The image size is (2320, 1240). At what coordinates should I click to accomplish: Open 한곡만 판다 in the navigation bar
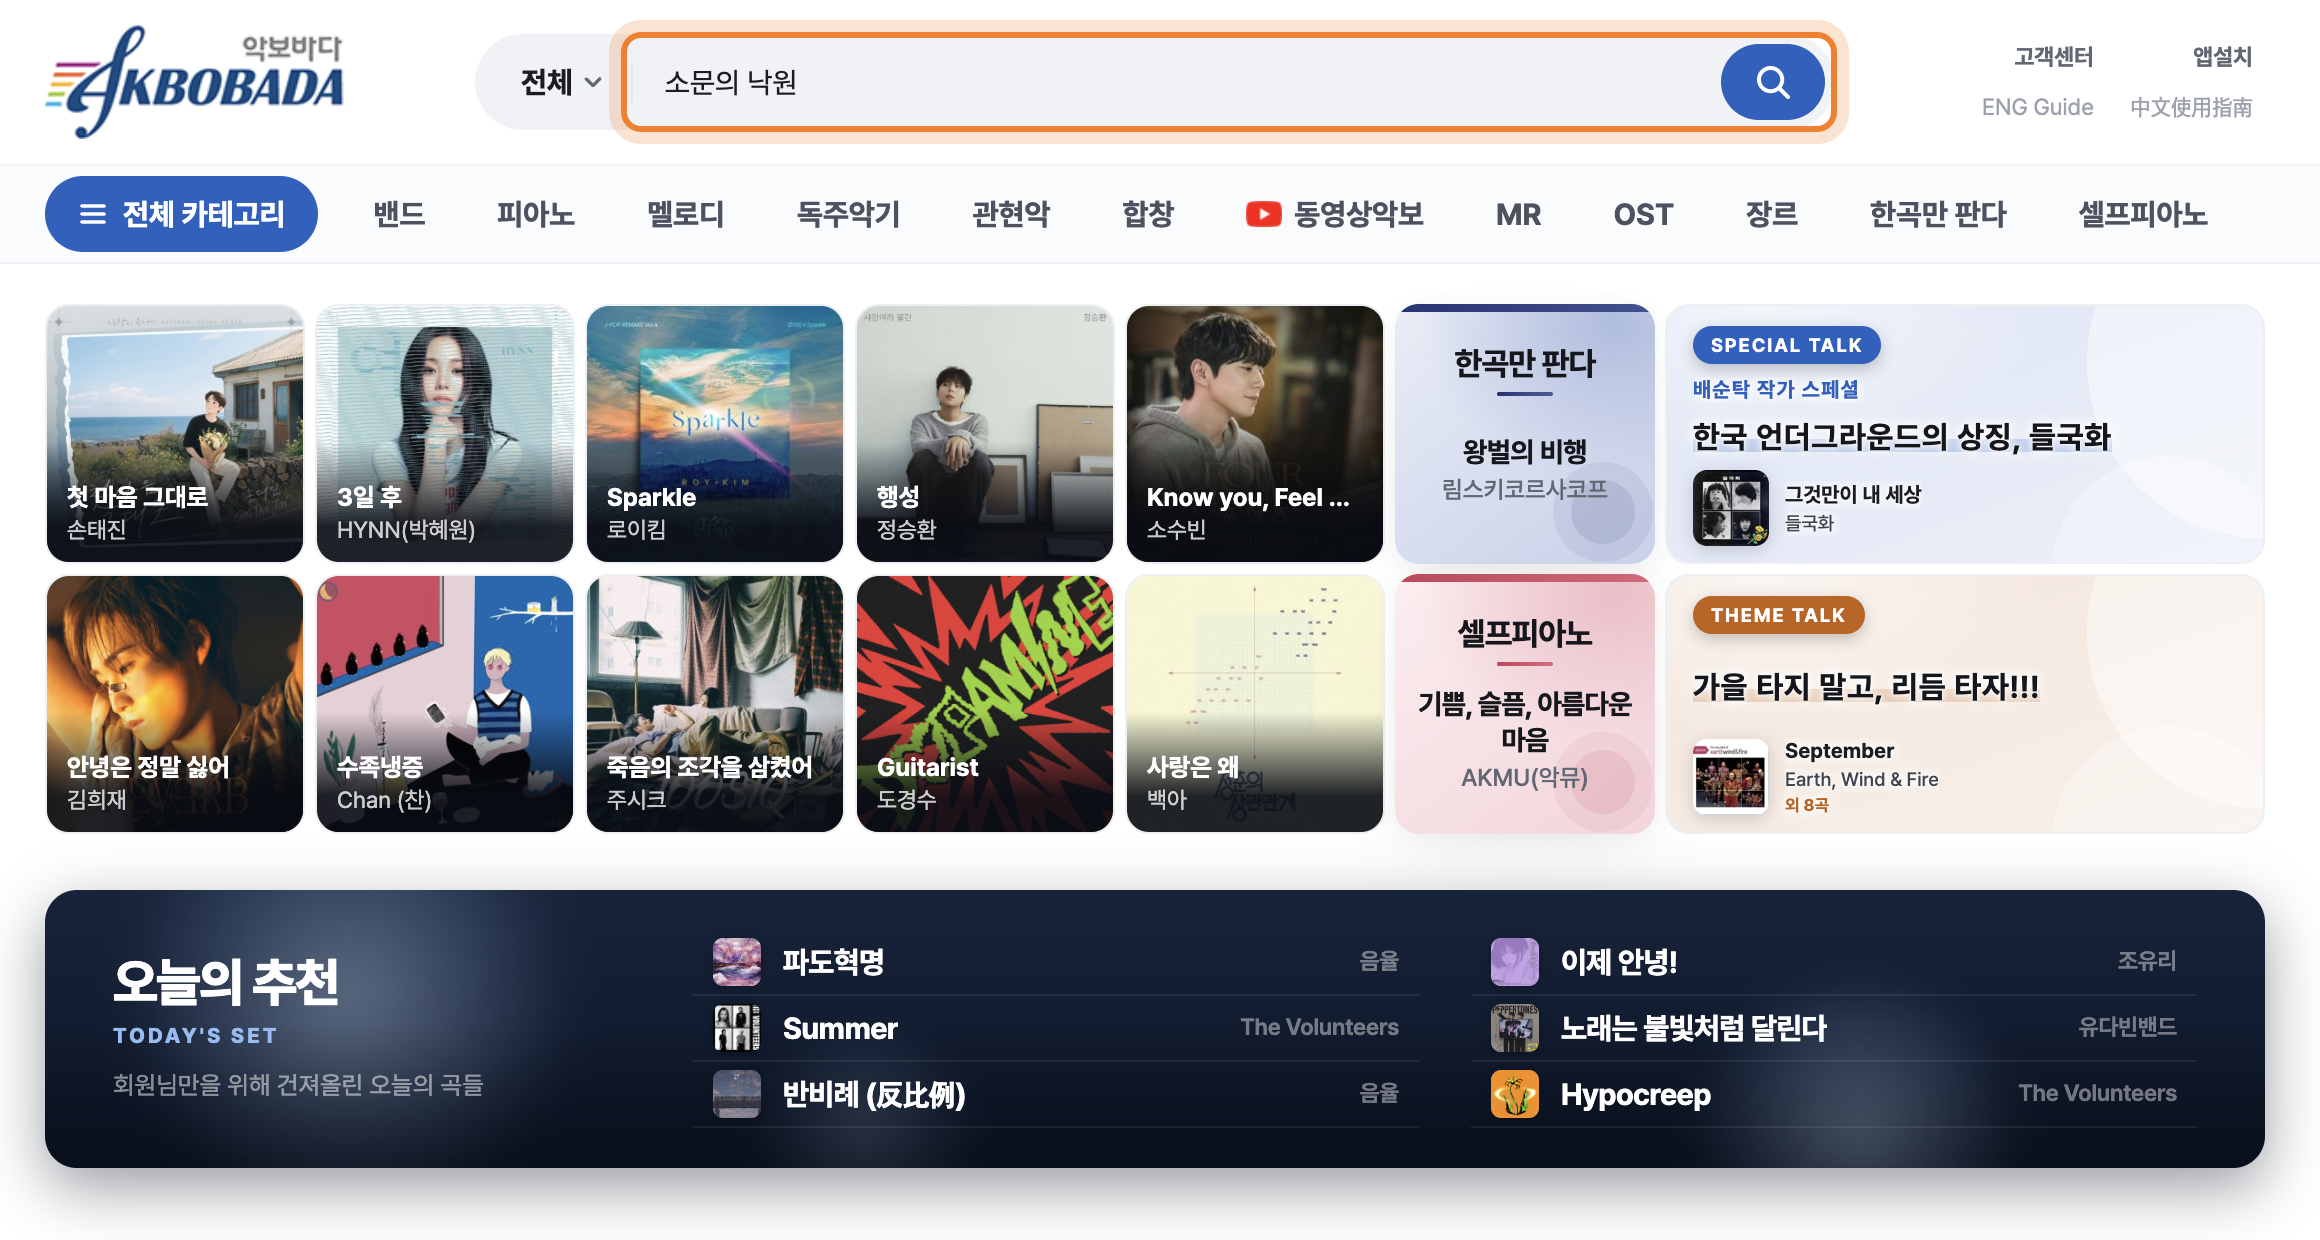(x=1938, y=214)
